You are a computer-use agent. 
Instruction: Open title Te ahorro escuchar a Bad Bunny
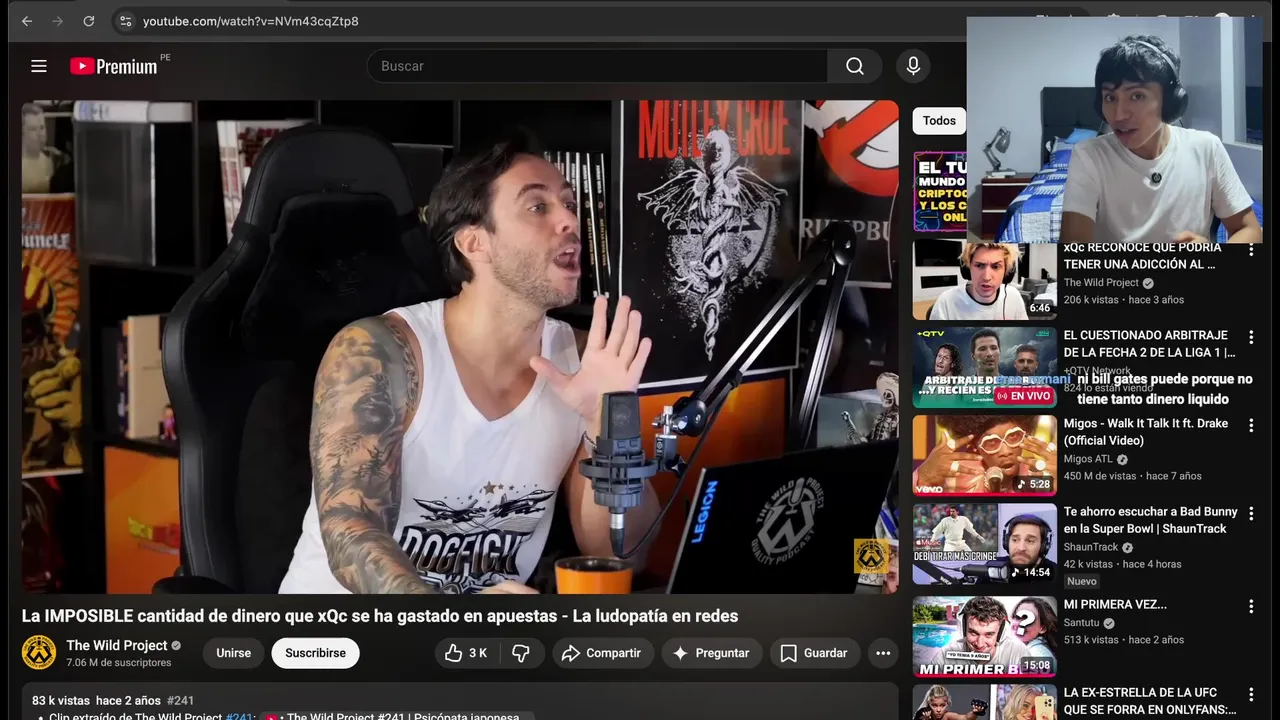point(1151,520)
